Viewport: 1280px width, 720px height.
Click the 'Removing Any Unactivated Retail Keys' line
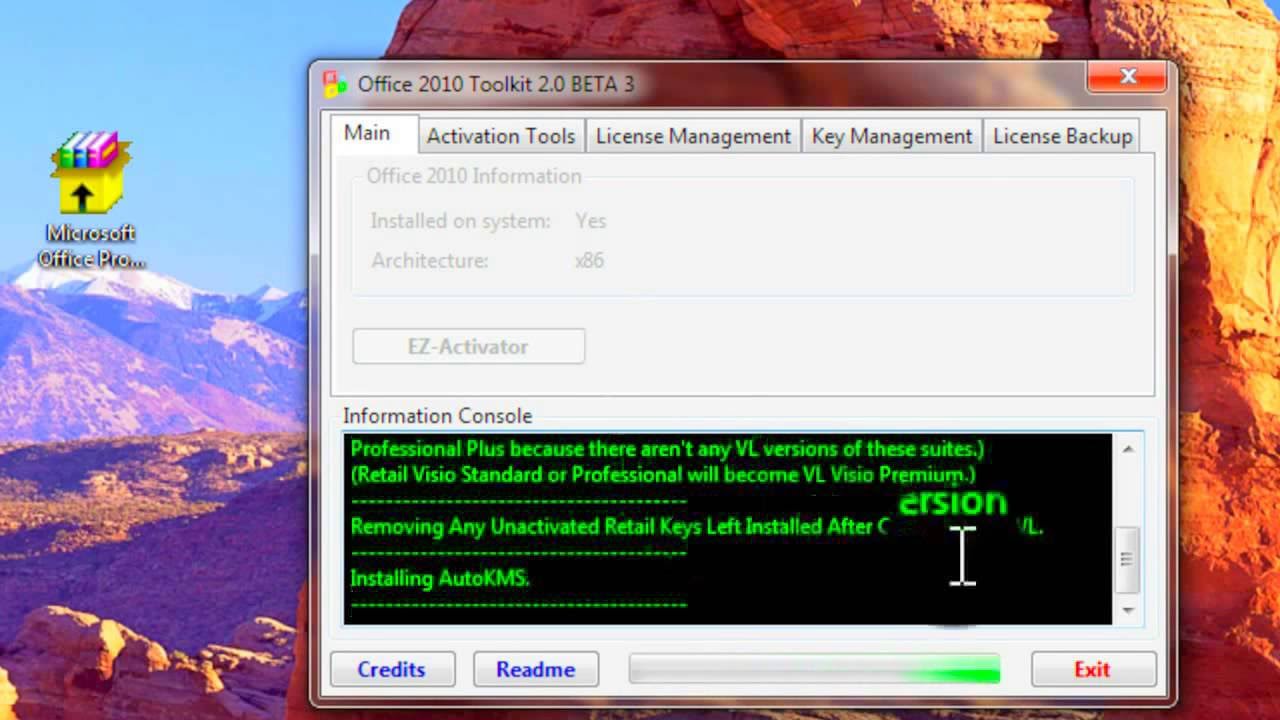point(697,527)
